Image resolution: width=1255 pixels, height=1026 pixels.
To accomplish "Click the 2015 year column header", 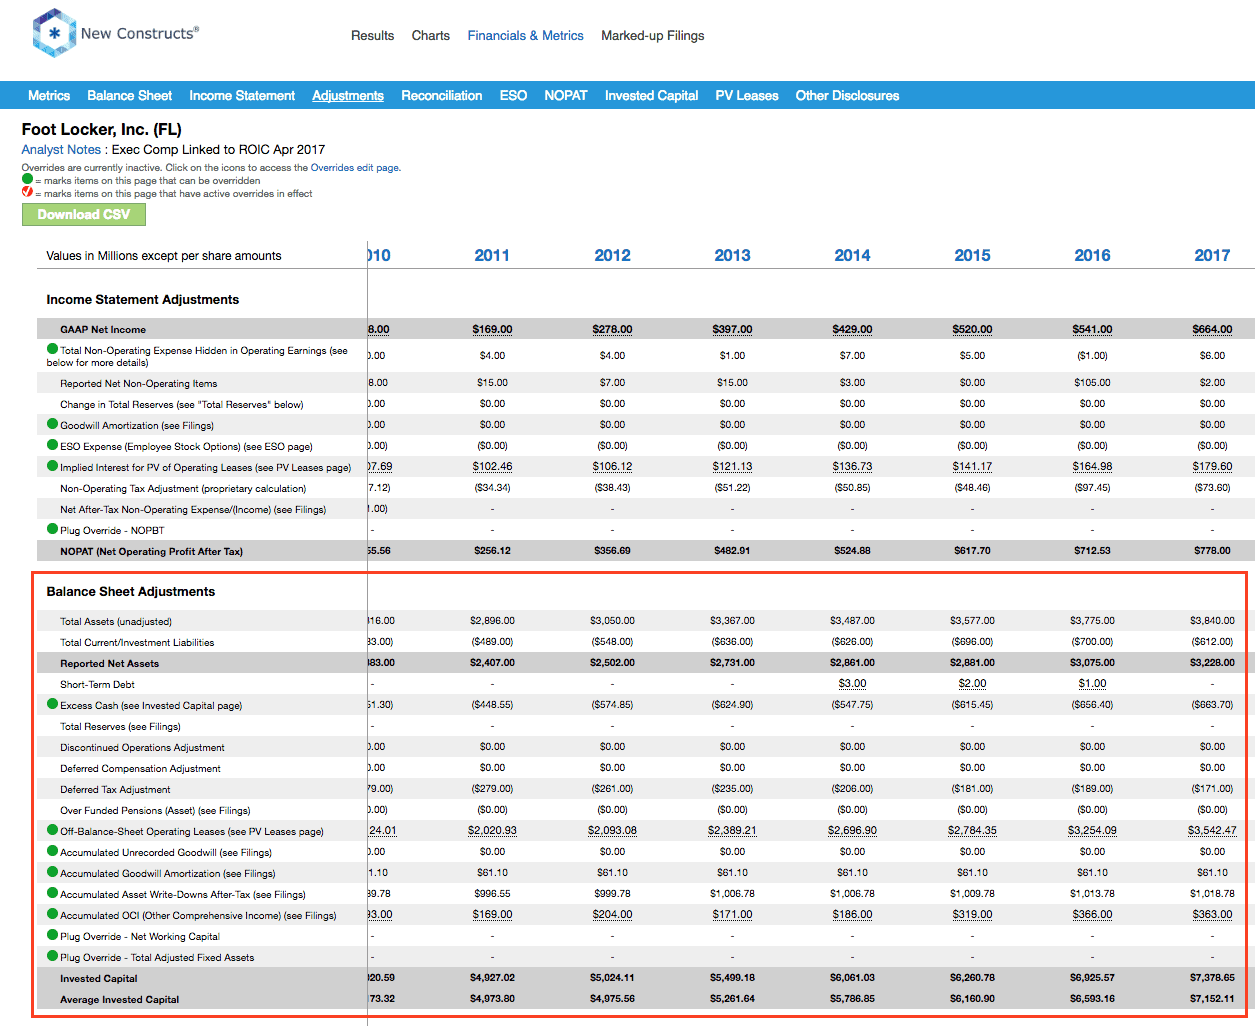I will click(973, 255).
